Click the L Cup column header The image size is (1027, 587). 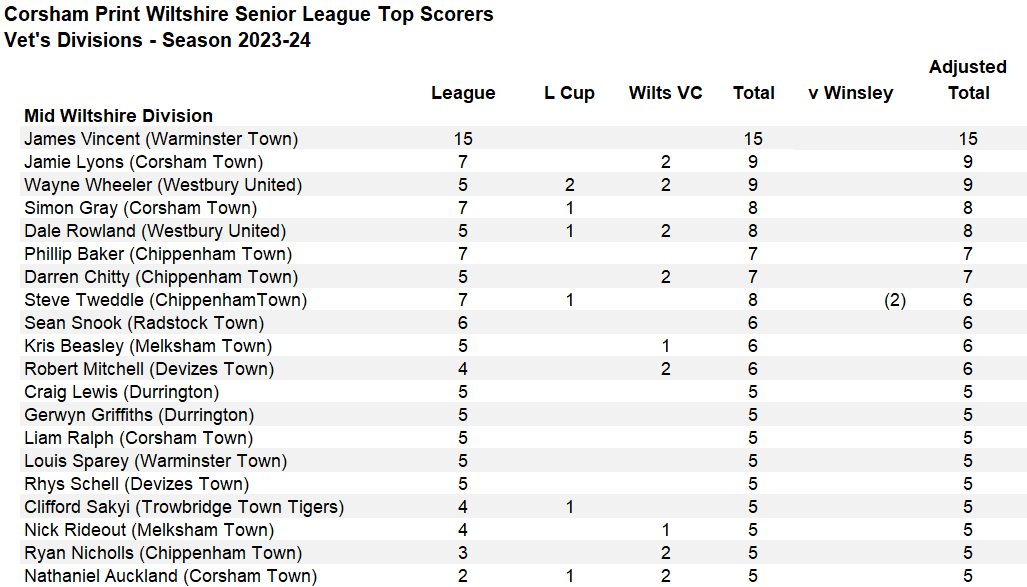(x=569, y=93)
